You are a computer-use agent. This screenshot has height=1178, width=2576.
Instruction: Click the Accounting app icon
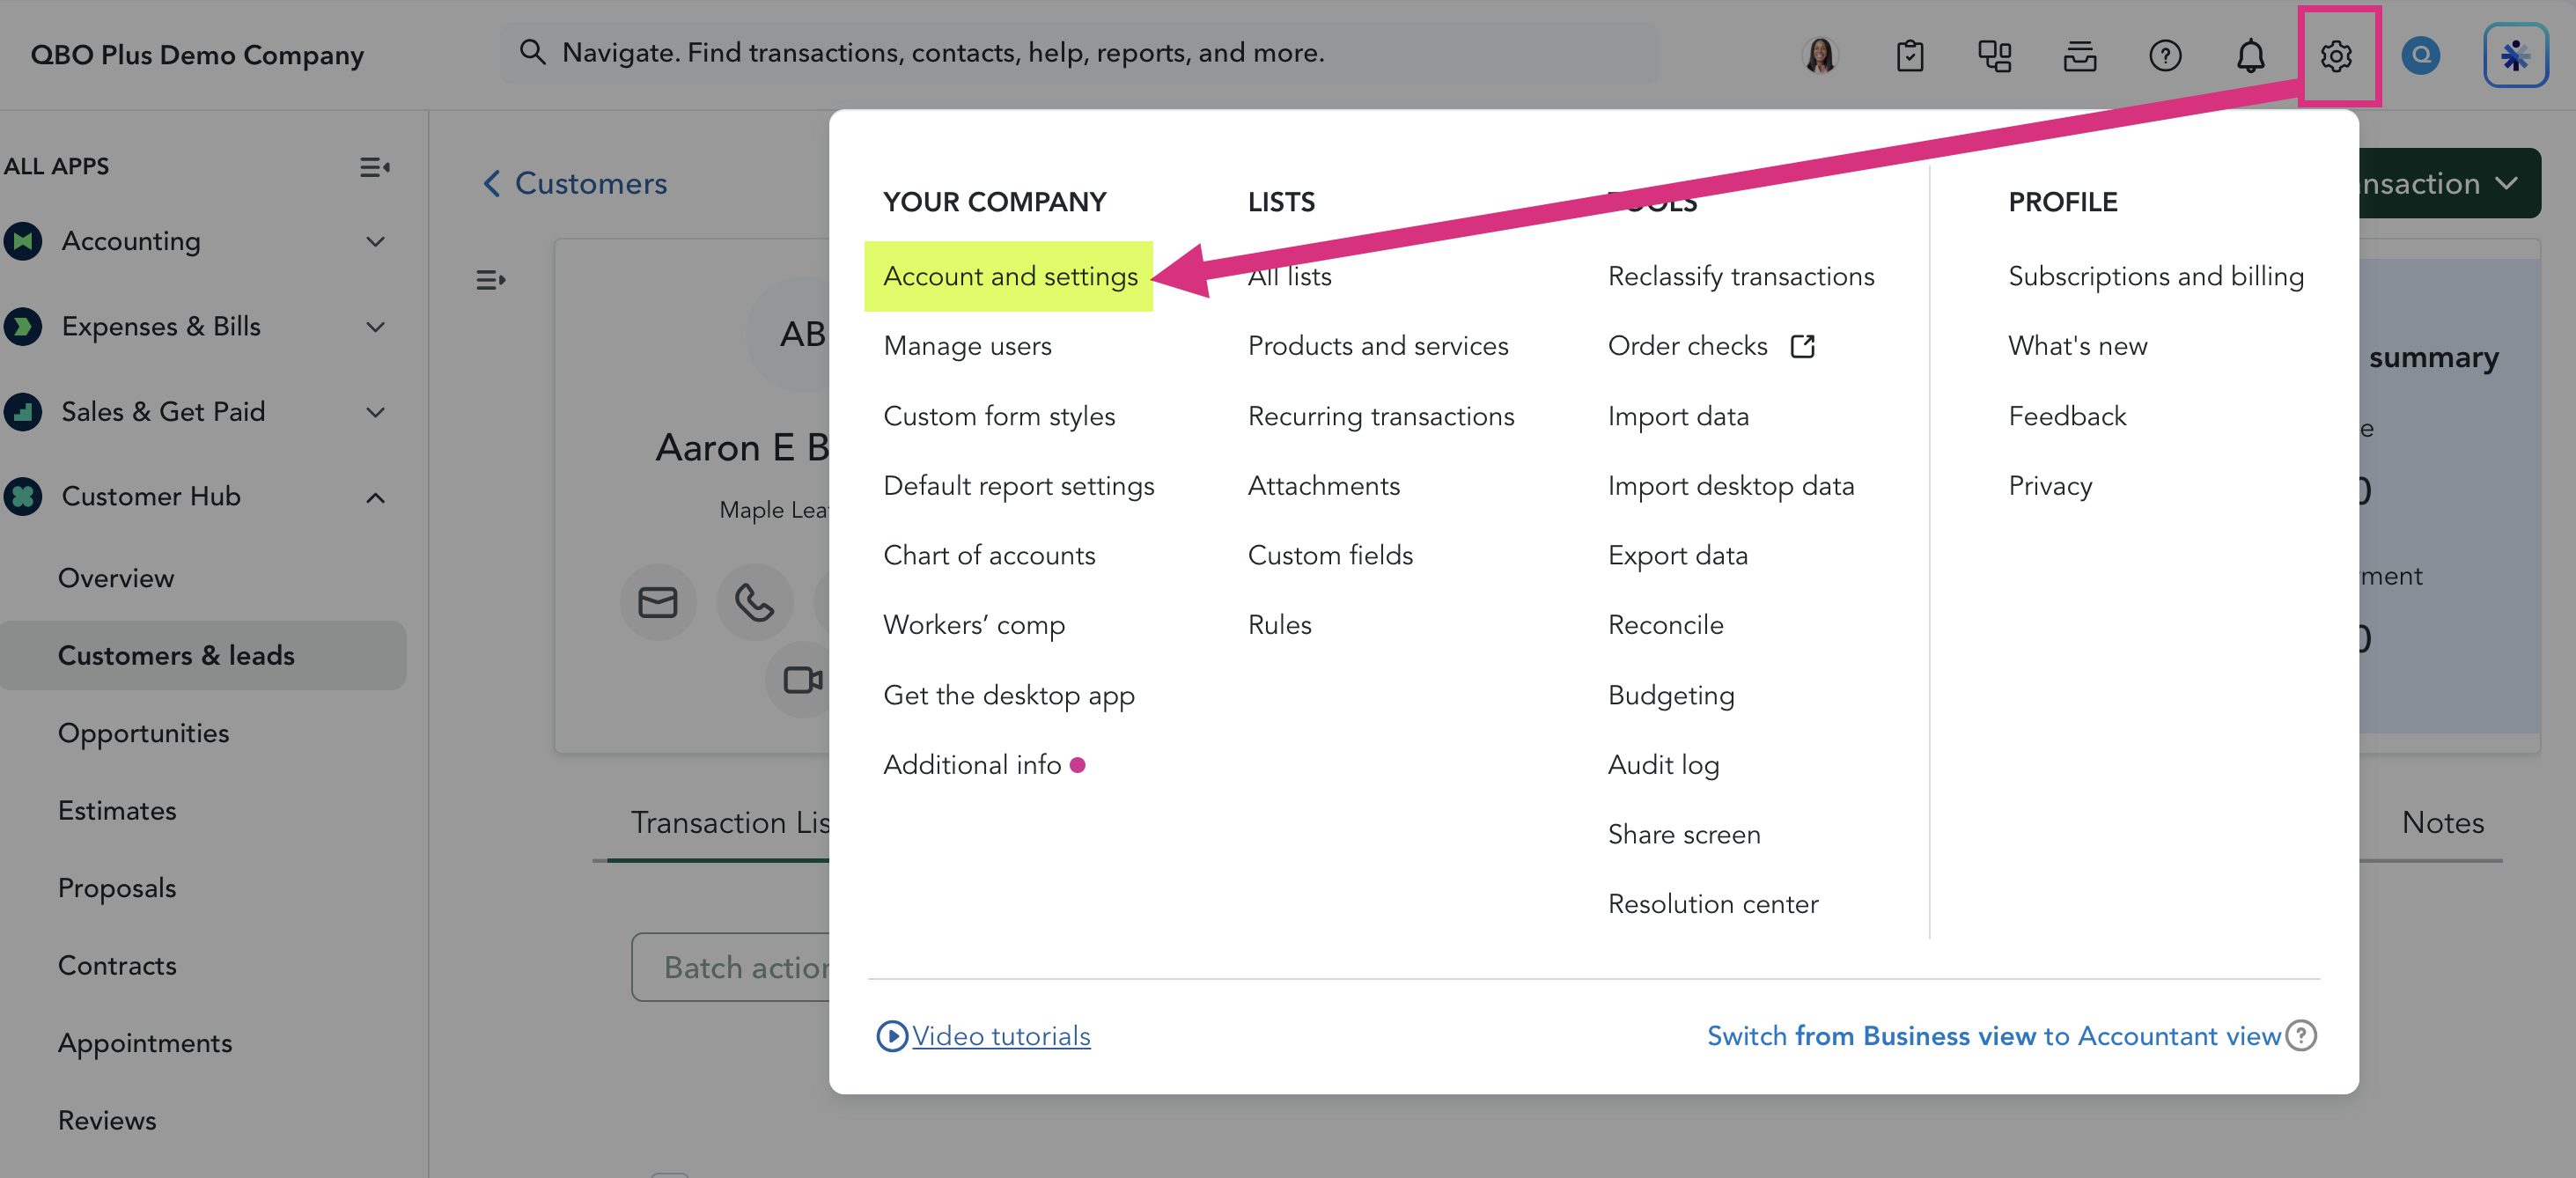coord(23,241)
